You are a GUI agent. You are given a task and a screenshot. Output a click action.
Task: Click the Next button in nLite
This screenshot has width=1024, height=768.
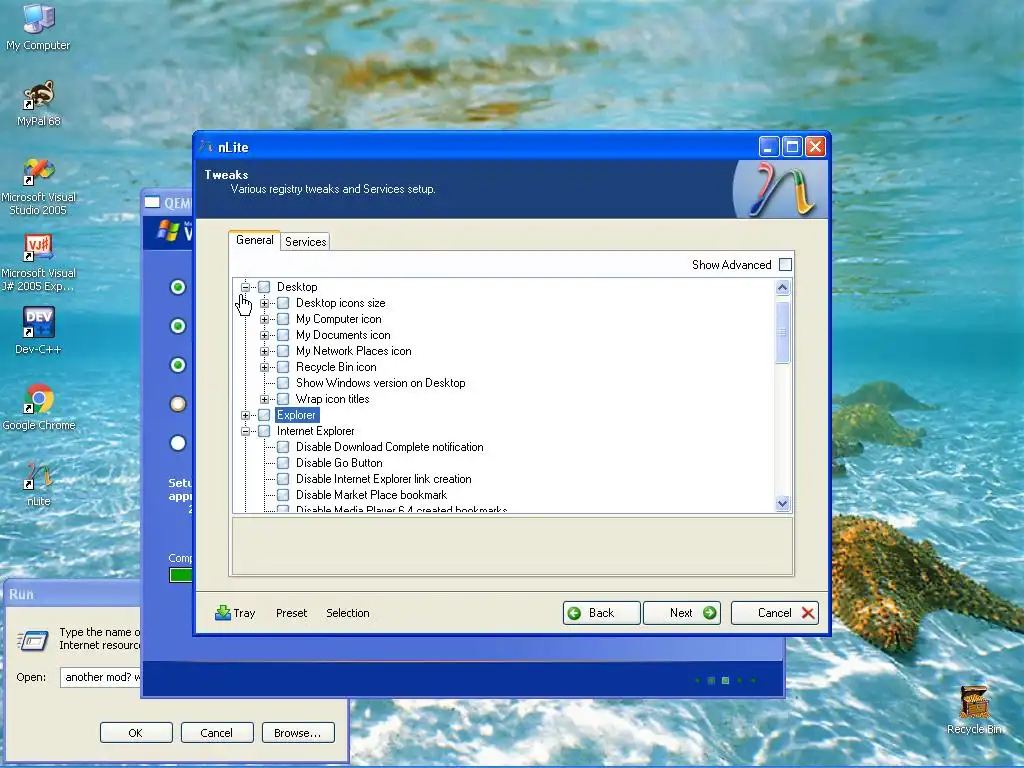pos(682,613)
